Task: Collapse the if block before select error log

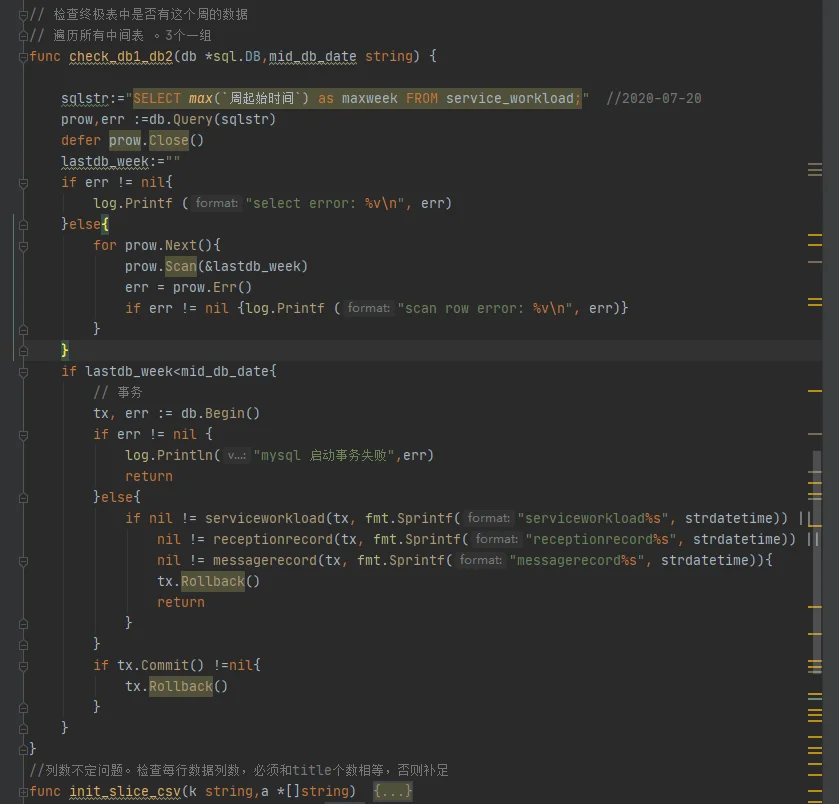Action: tap(23, 183)
